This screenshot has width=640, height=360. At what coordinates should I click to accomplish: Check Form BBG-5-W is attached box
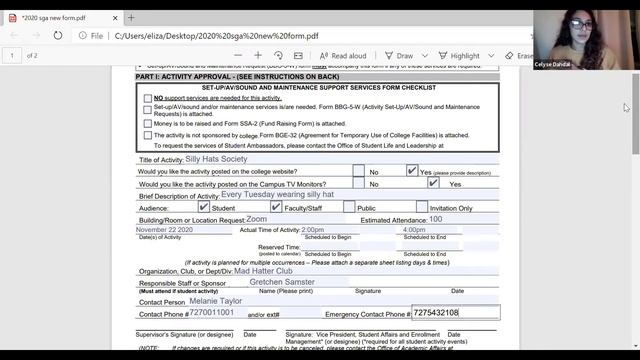[x=148, y=110]
